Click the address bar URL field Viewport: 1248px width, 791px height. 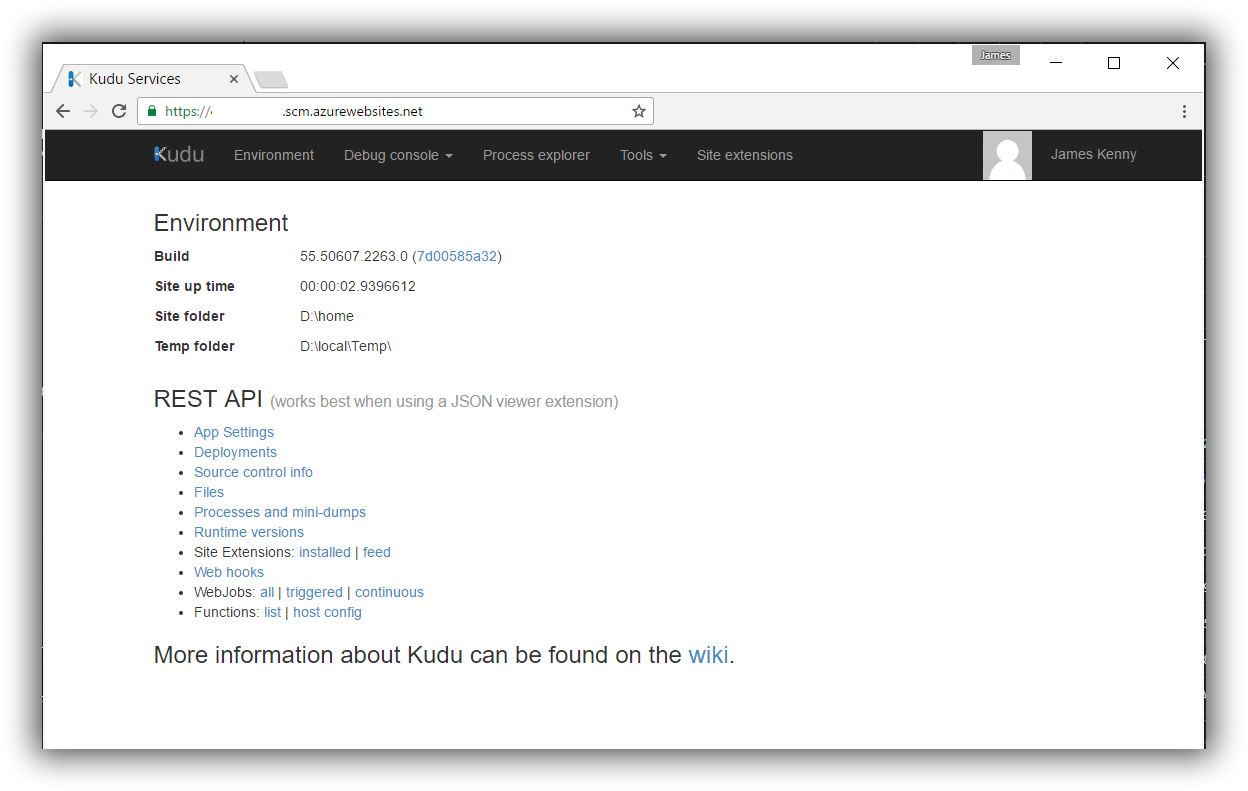[x=395, y=111]
